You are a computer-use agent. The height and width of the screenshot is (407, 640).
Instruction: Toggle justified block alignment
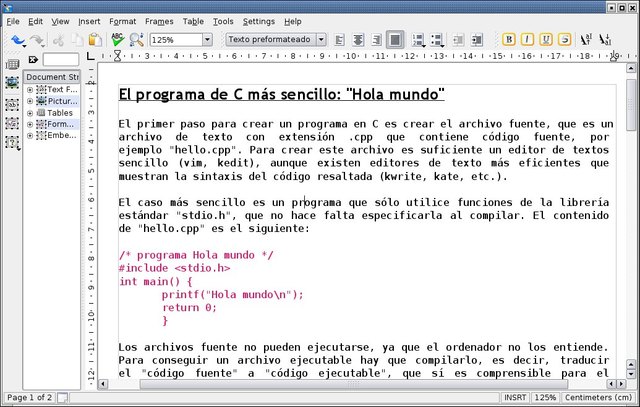click(395, 40)
